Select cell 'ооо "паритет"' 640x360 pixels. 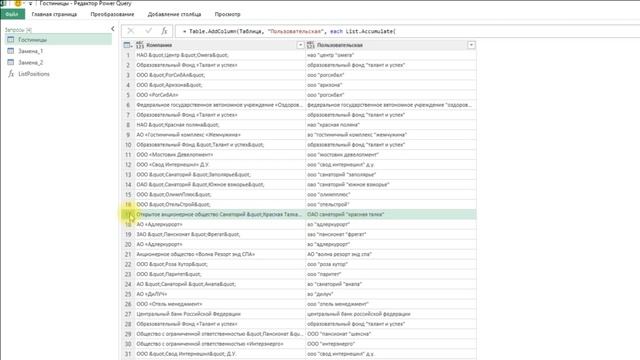point(391,274)
